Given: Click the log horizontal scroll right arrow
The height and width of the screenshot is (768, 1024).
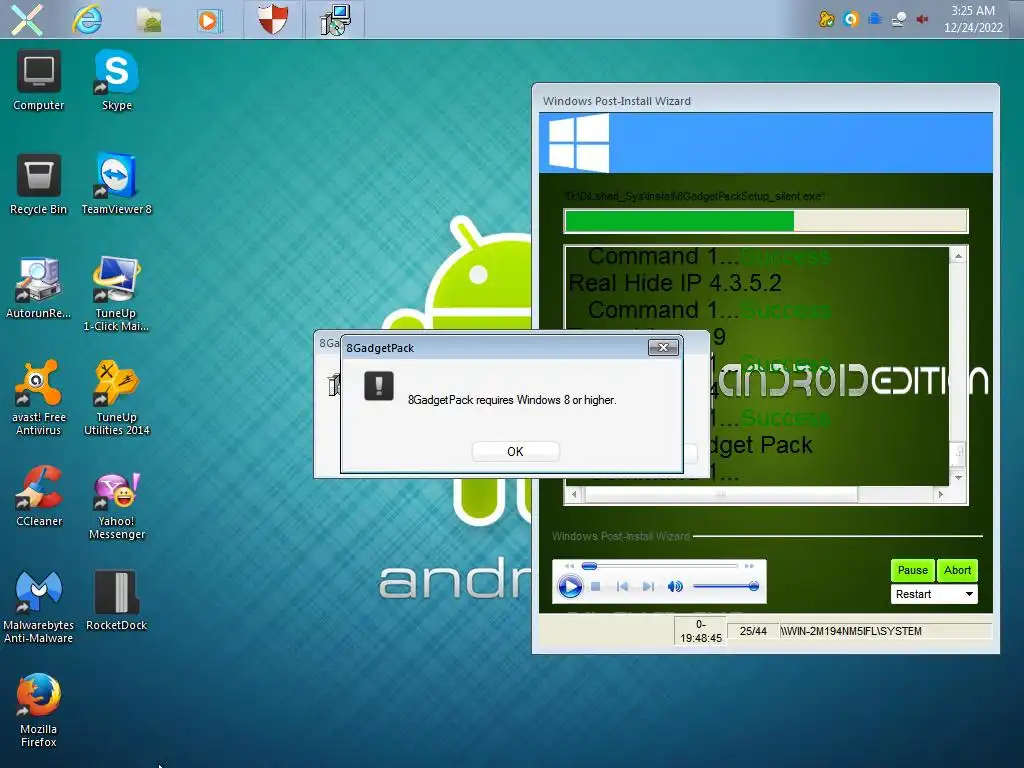Looking at the screenshot, I should [940, 494].
